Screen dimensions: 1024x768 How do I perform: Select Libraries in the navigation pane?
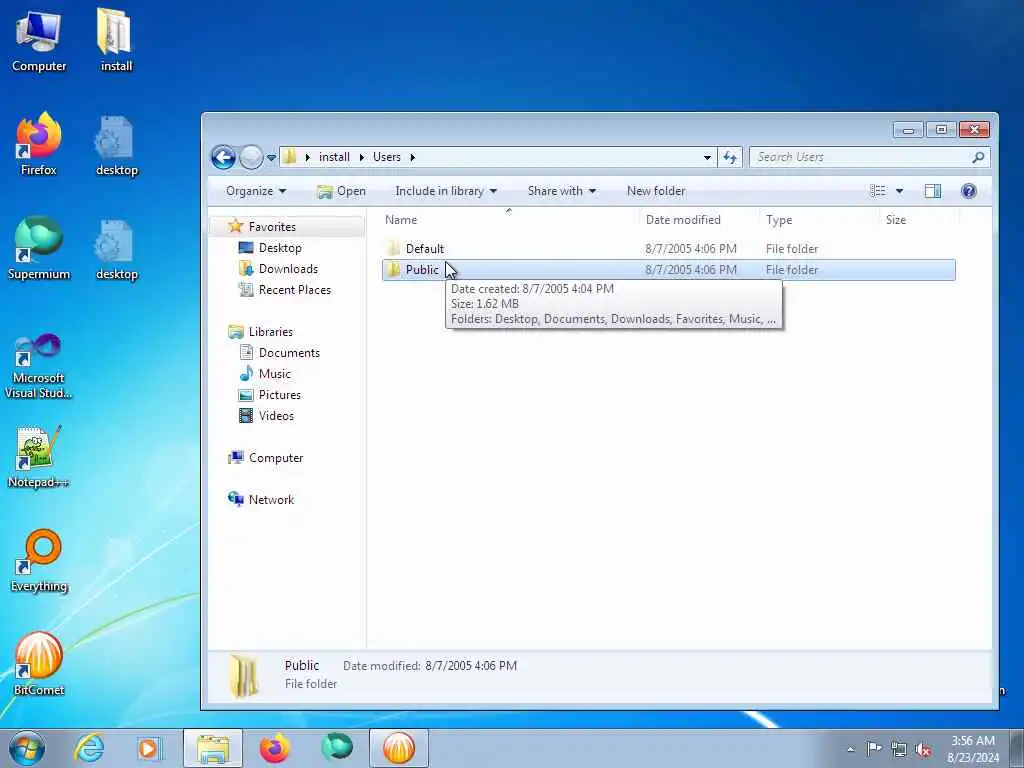tap(270, 332)
